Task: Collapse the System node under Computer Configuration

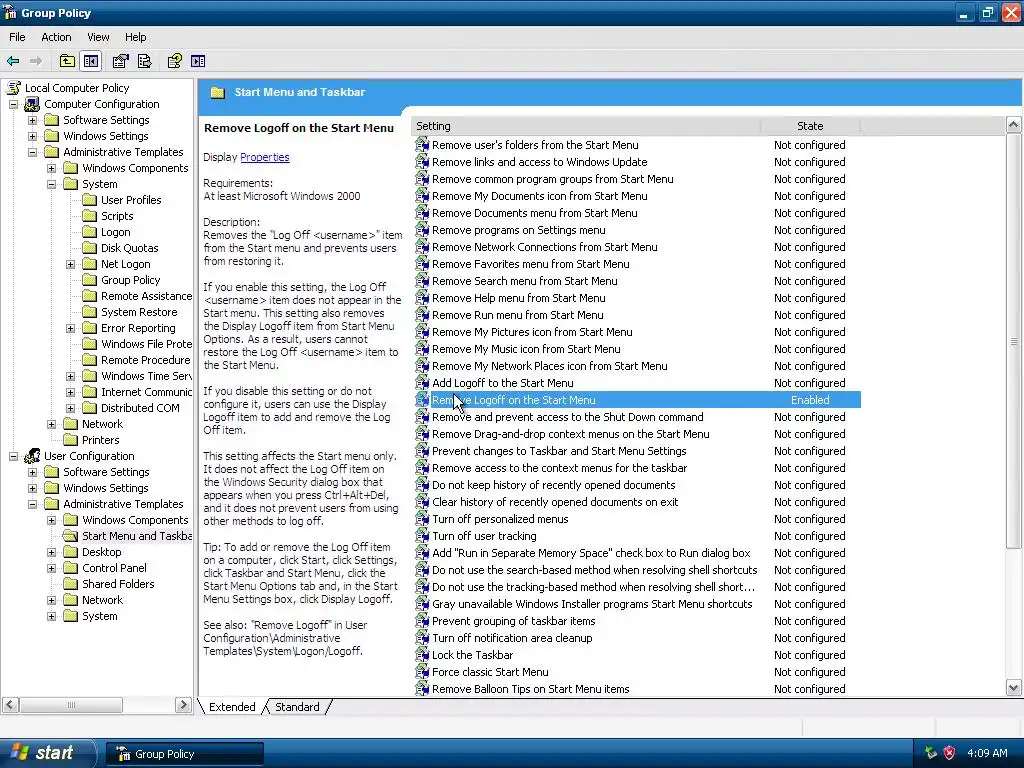Action: pos(51,184)
